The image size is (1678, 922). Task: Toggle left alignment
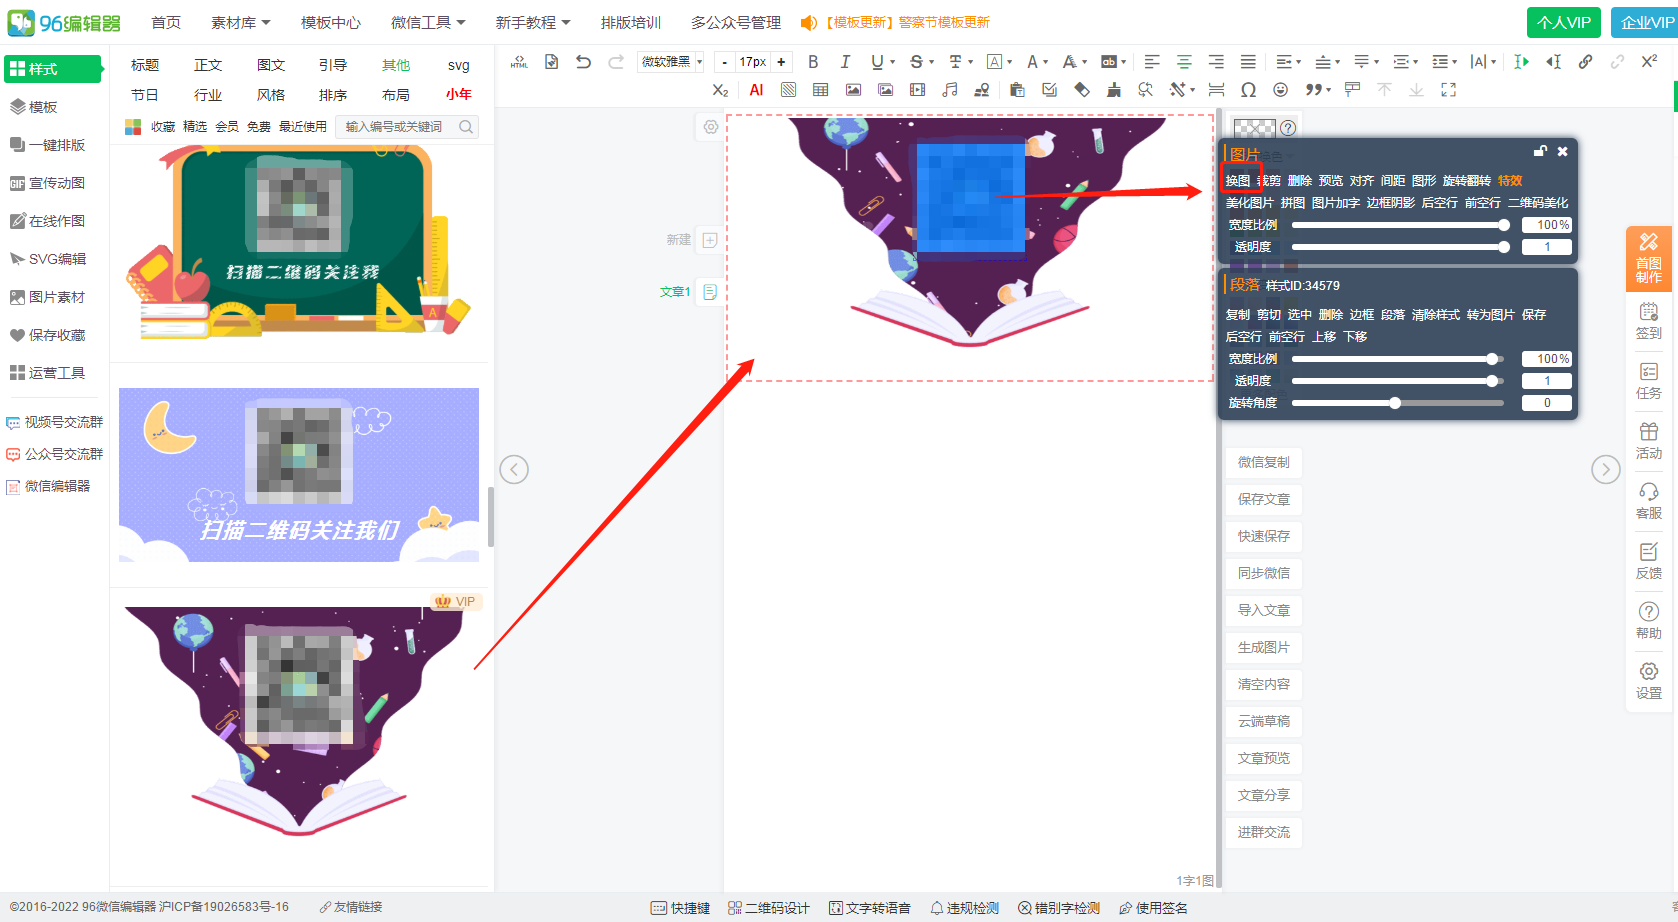(1152, 62)
